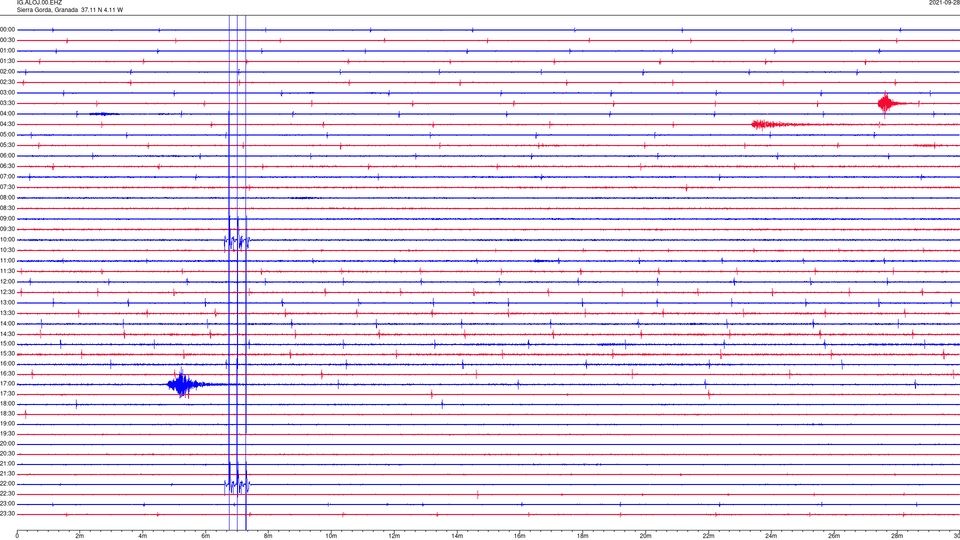Click the 18:30 time label
This screenshot has height=540, width=960.
point(8,414)
